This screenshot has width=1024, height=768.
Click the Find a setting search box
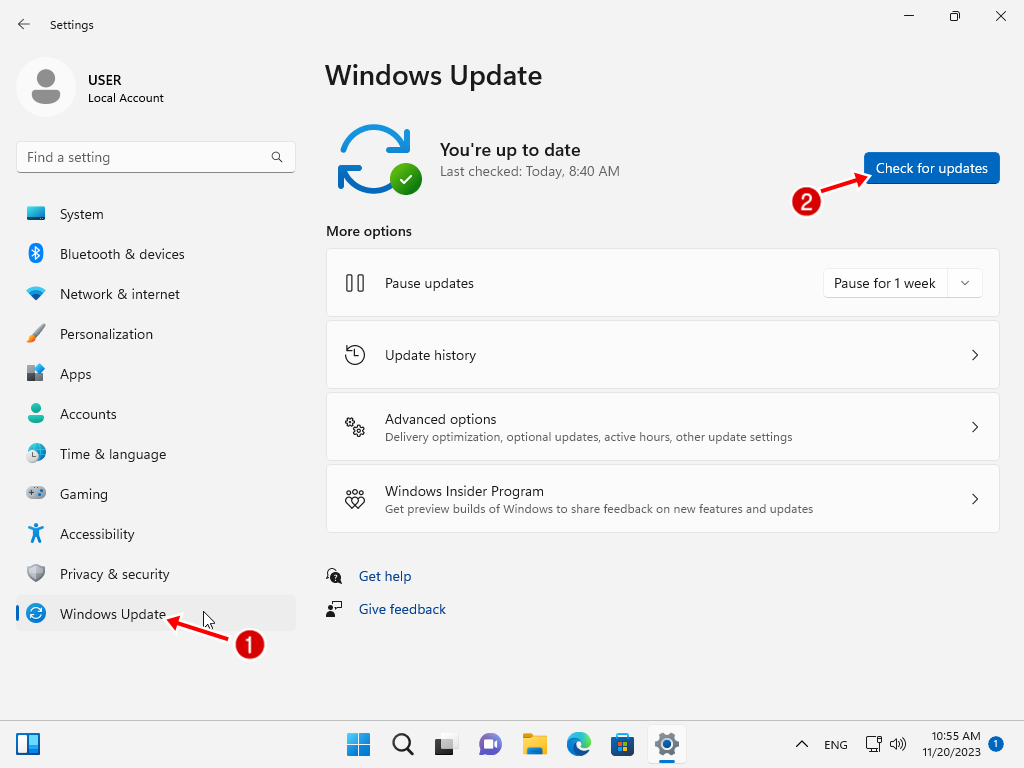(145, 157)
